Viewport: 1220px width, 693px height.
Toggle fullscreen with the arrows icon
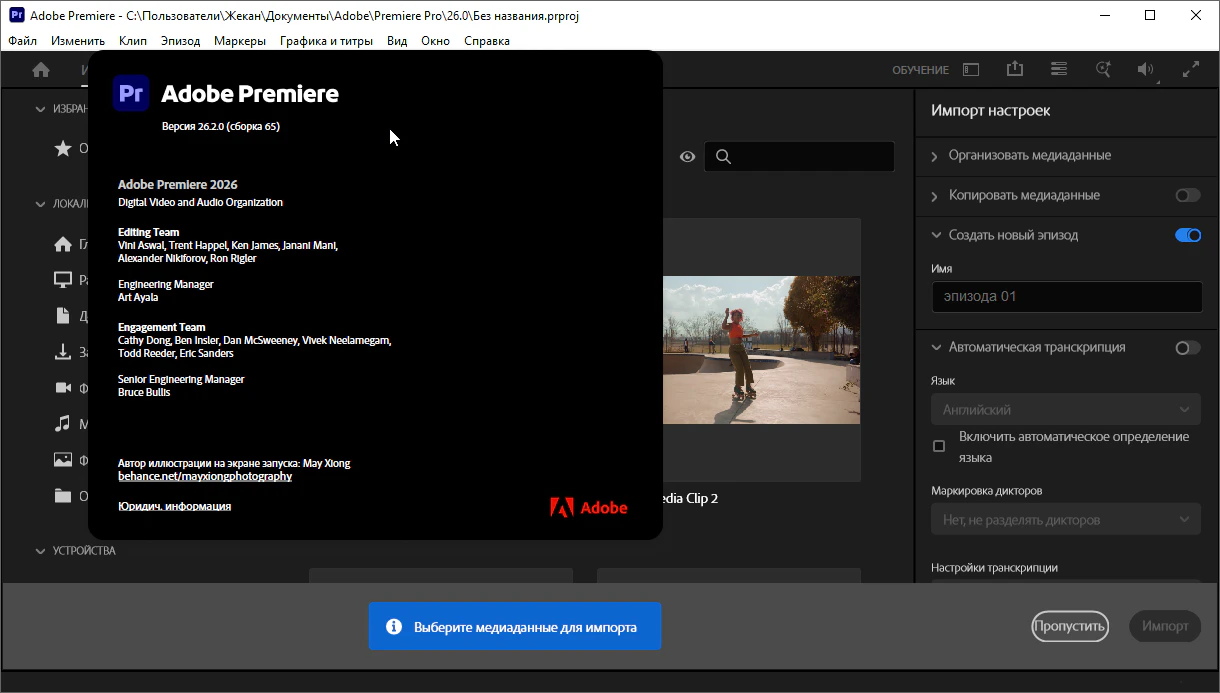click(1190, 70)
